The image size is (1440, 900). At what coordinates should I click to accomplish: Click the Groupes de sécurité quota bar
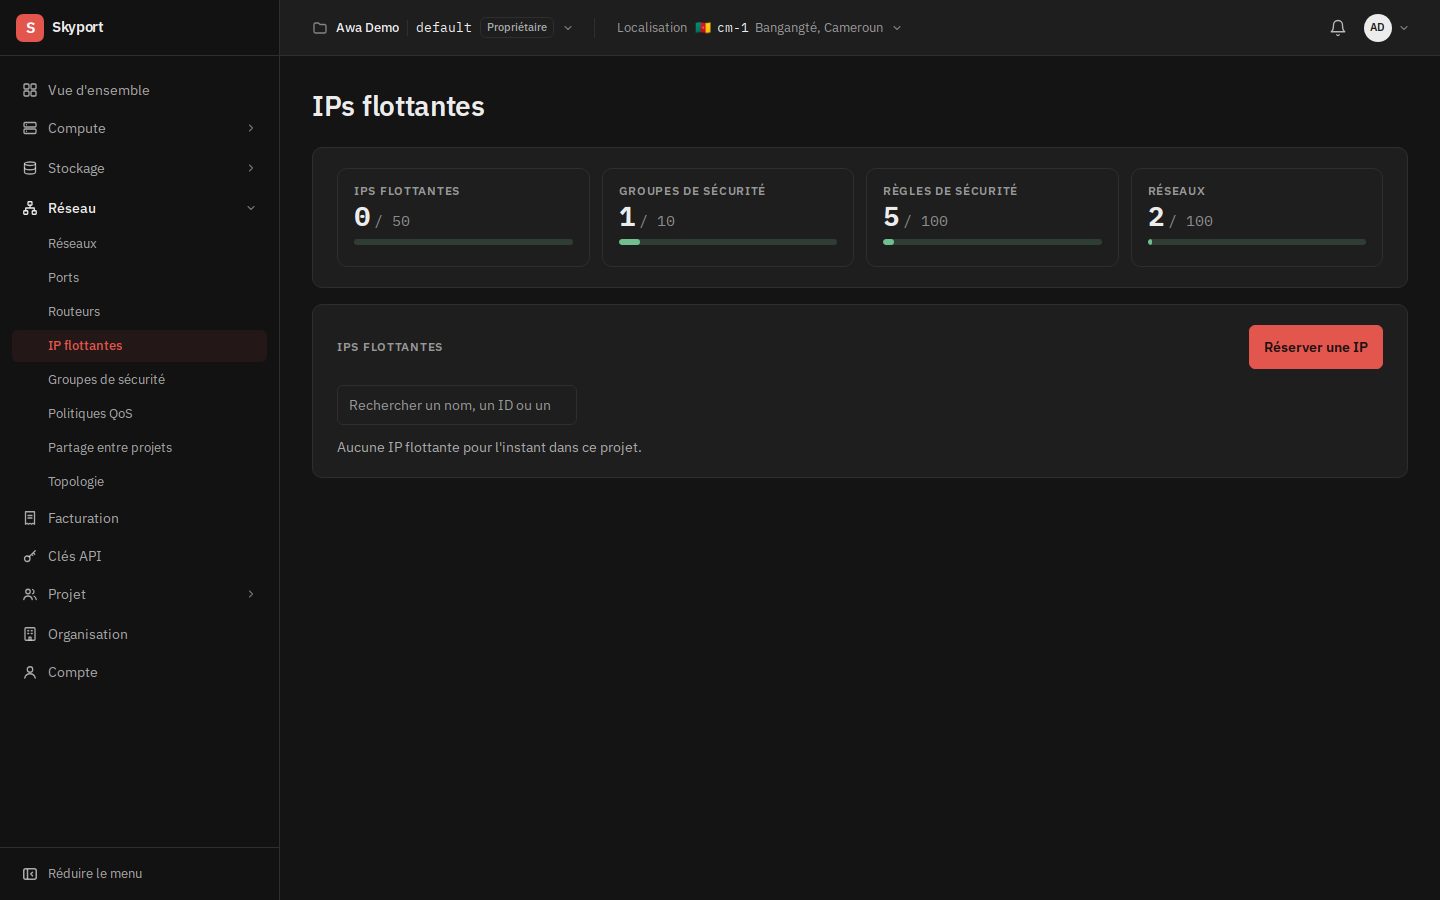point(728,242)
